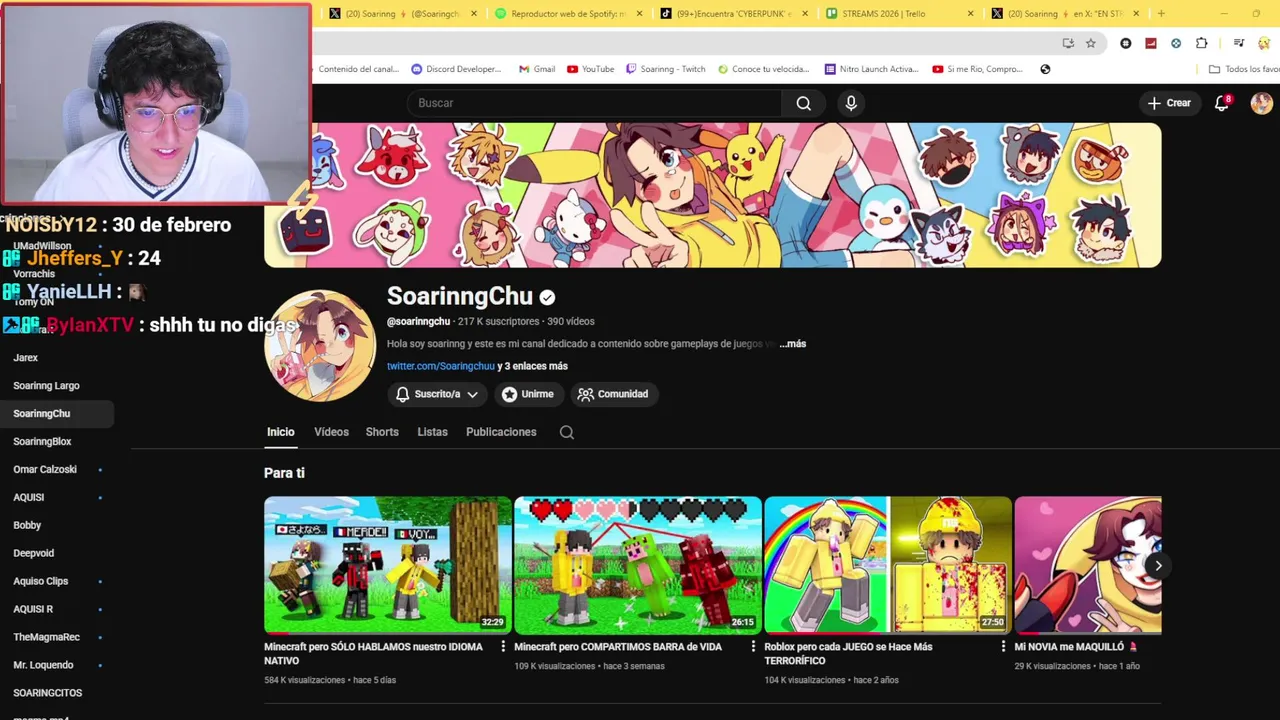Switch to Soarinng @Soaringch X tab
Image resolution: width=1280 pixels, height=720 pixels.
click(x=402, y=14)
